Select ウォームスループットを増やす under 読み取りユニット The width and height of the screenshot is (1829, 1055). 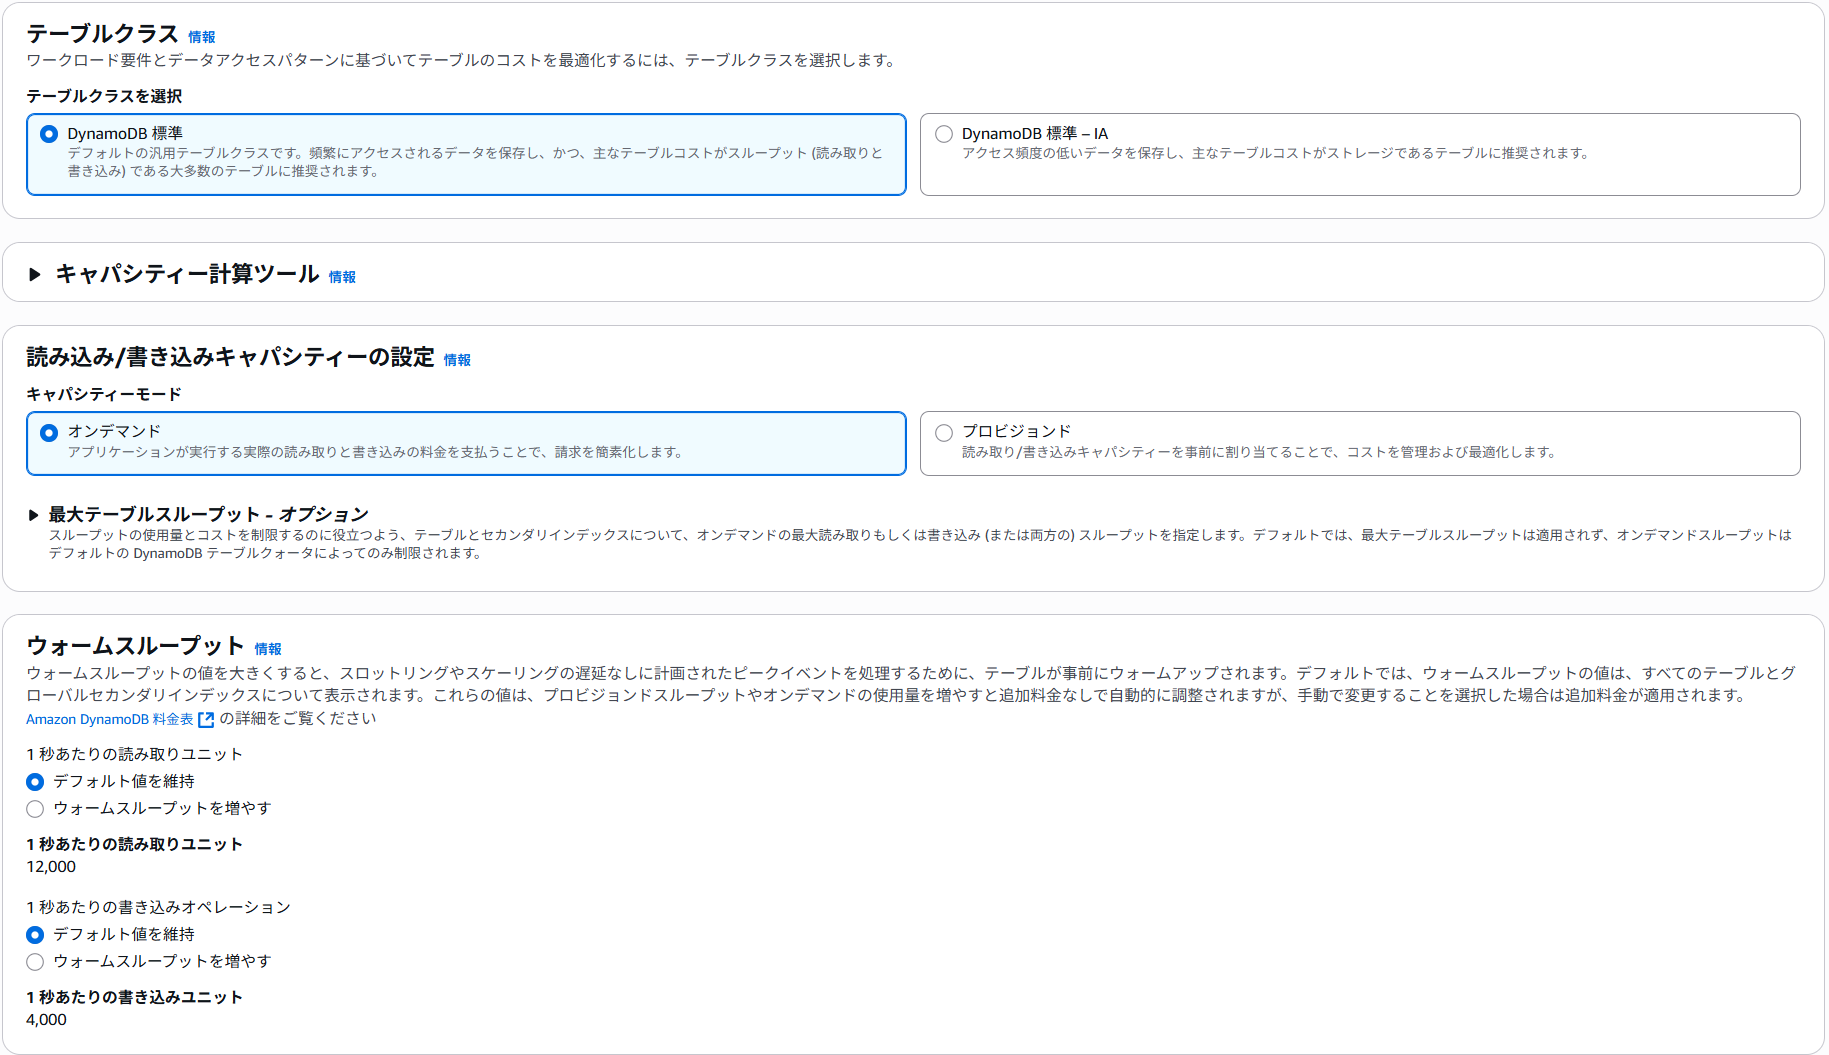click(35, 809)
